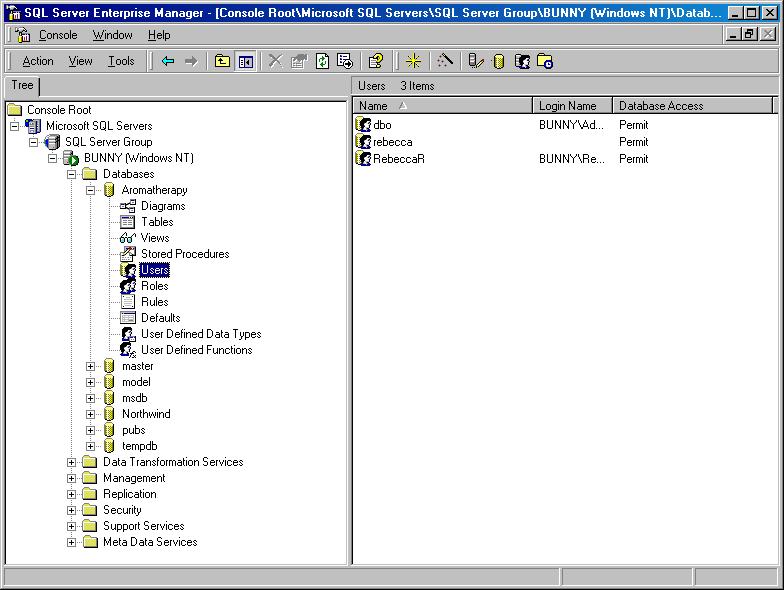The height and width of the screenshot is (590, 784).
Task: Restore the inner console child window
Action: (x=749, y=34)
